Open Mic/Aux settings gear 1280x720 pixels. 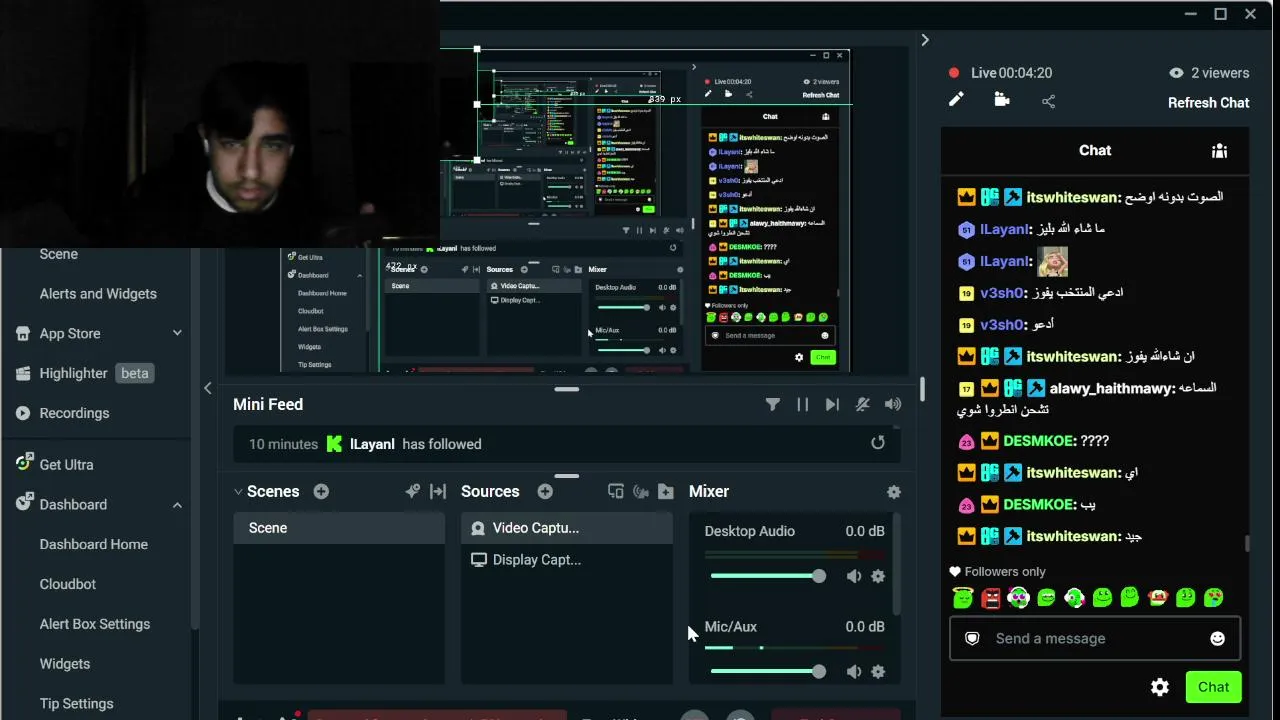coord(878,672)
